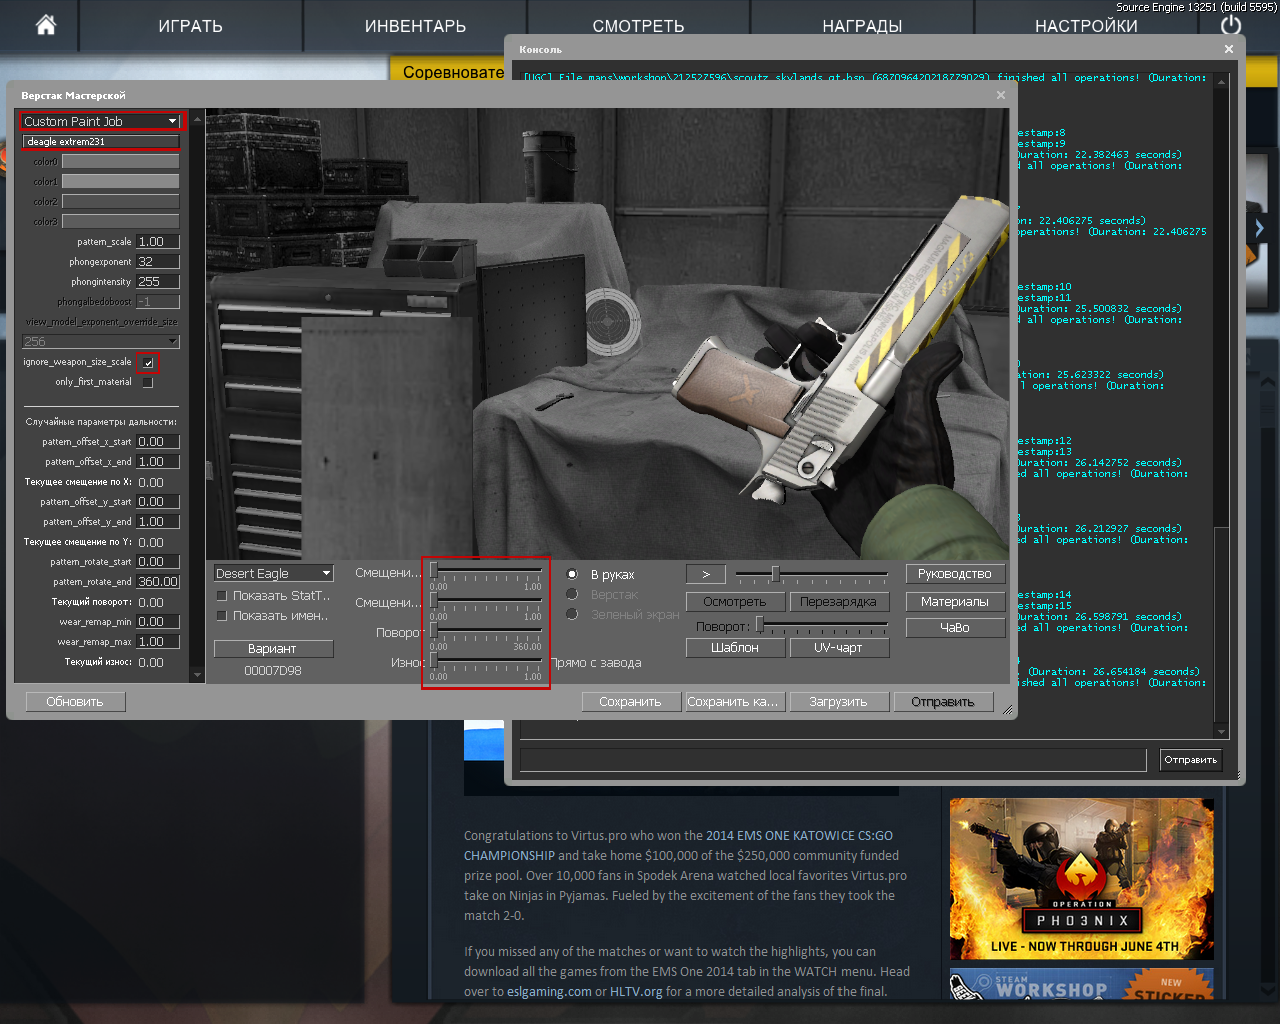Toggle the ignore_weapon_size_scale checkbox

pyautogui.click(x=148, y=362)
